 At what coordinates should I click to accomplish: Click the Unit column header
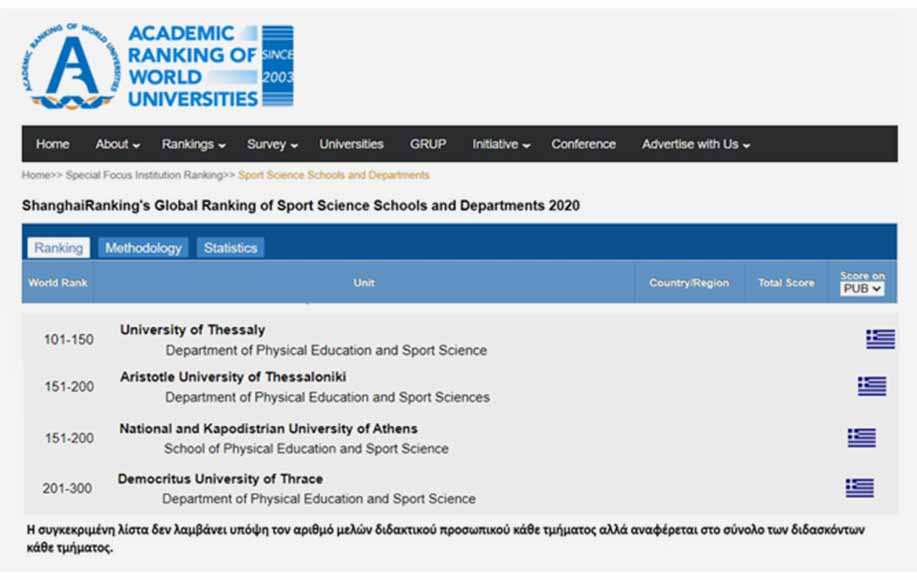pyautogui.click(x=363, y=282)
